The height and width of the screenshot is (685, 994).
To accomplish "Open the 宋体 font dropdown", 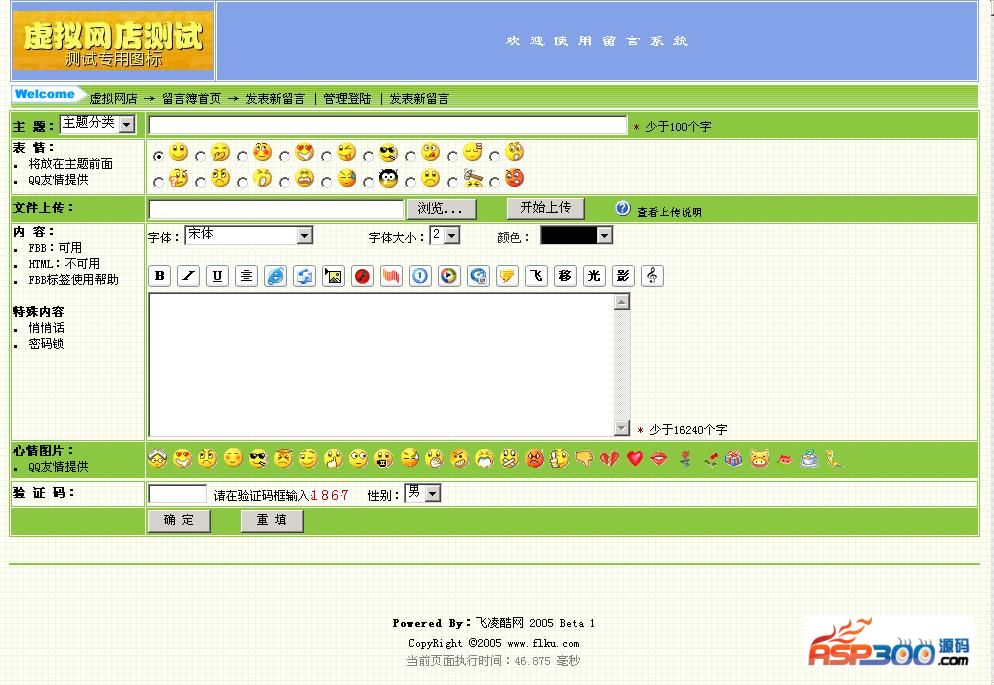I will (248, 235).
